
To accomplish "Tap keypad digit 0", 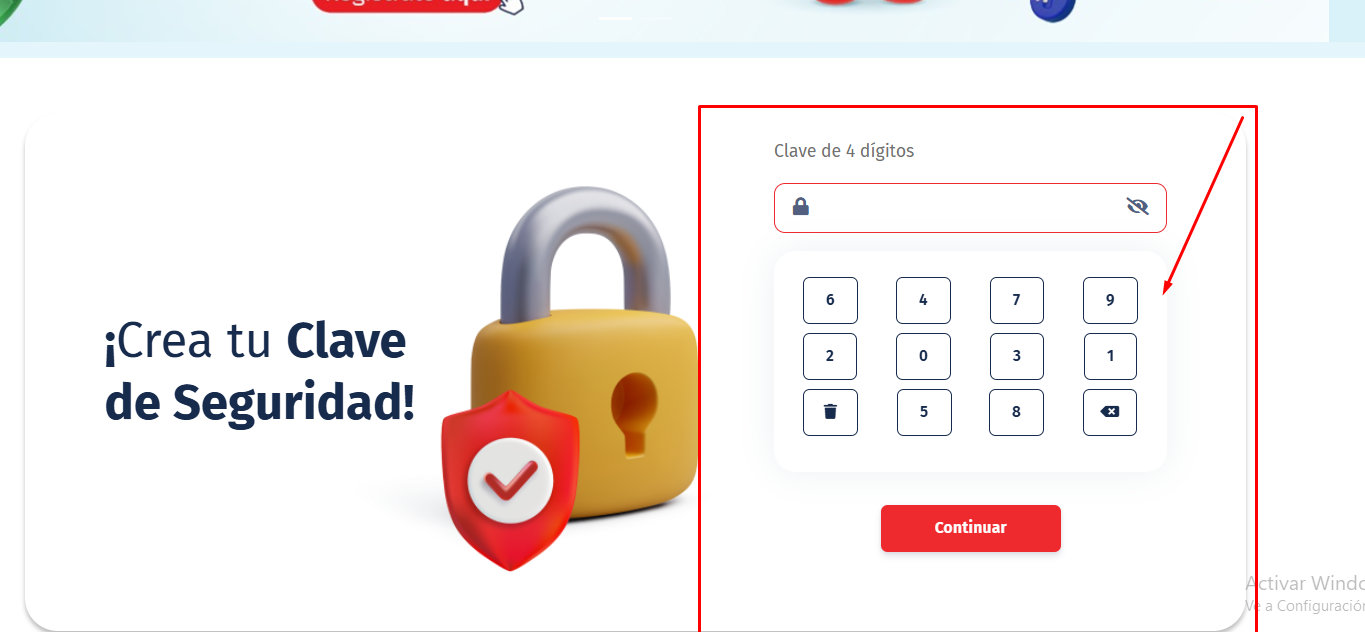I will (923, 356).
